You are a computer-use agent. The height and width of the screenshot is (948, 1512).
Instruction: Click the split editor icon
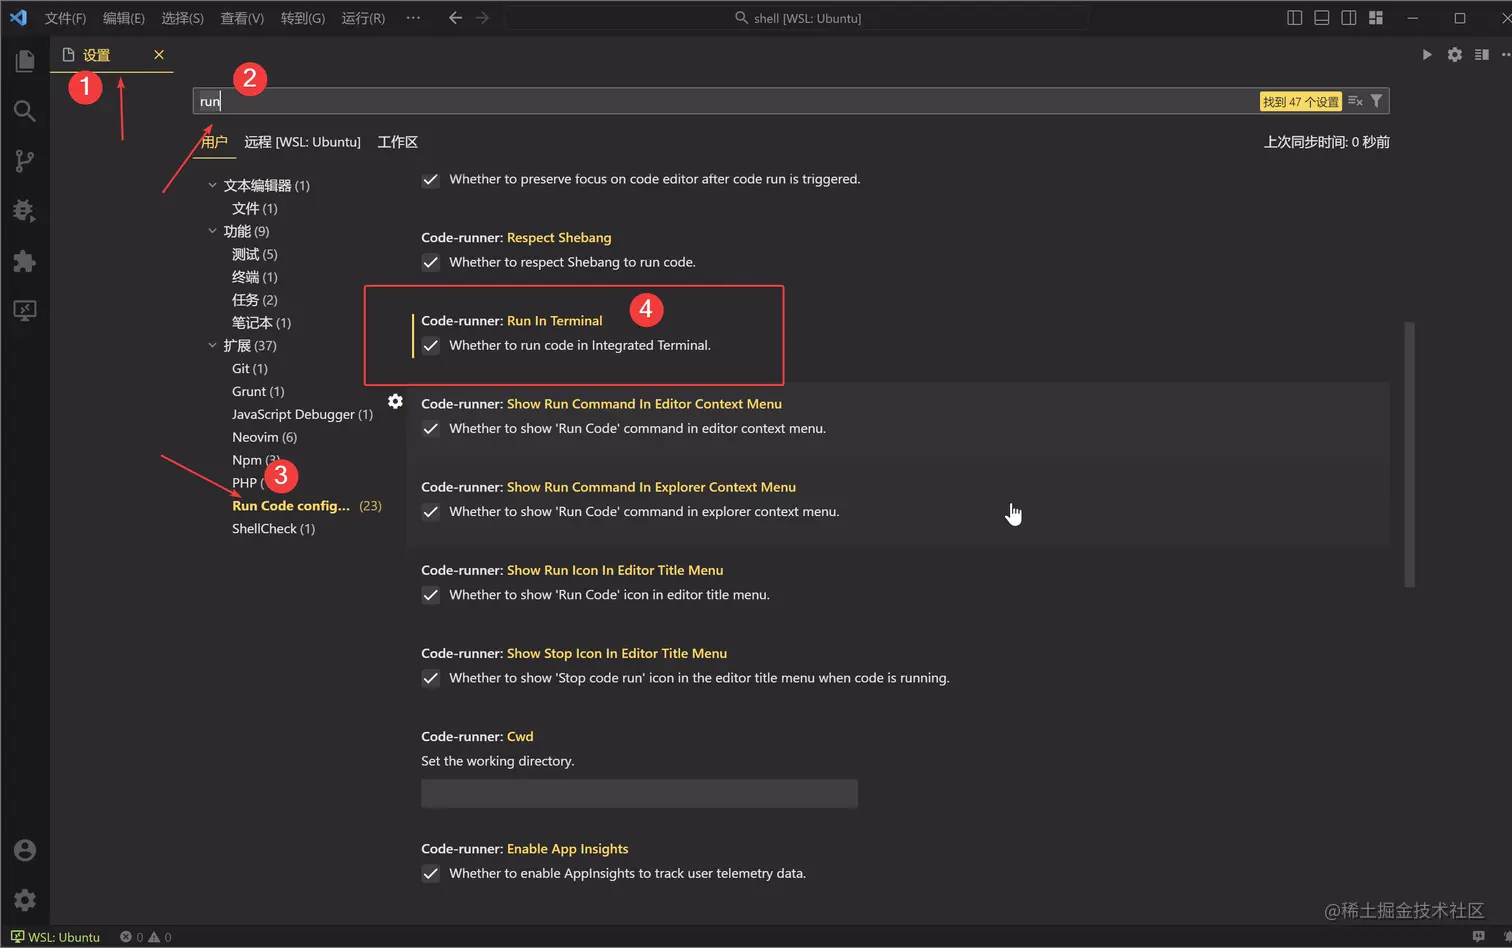[1482, 55]
